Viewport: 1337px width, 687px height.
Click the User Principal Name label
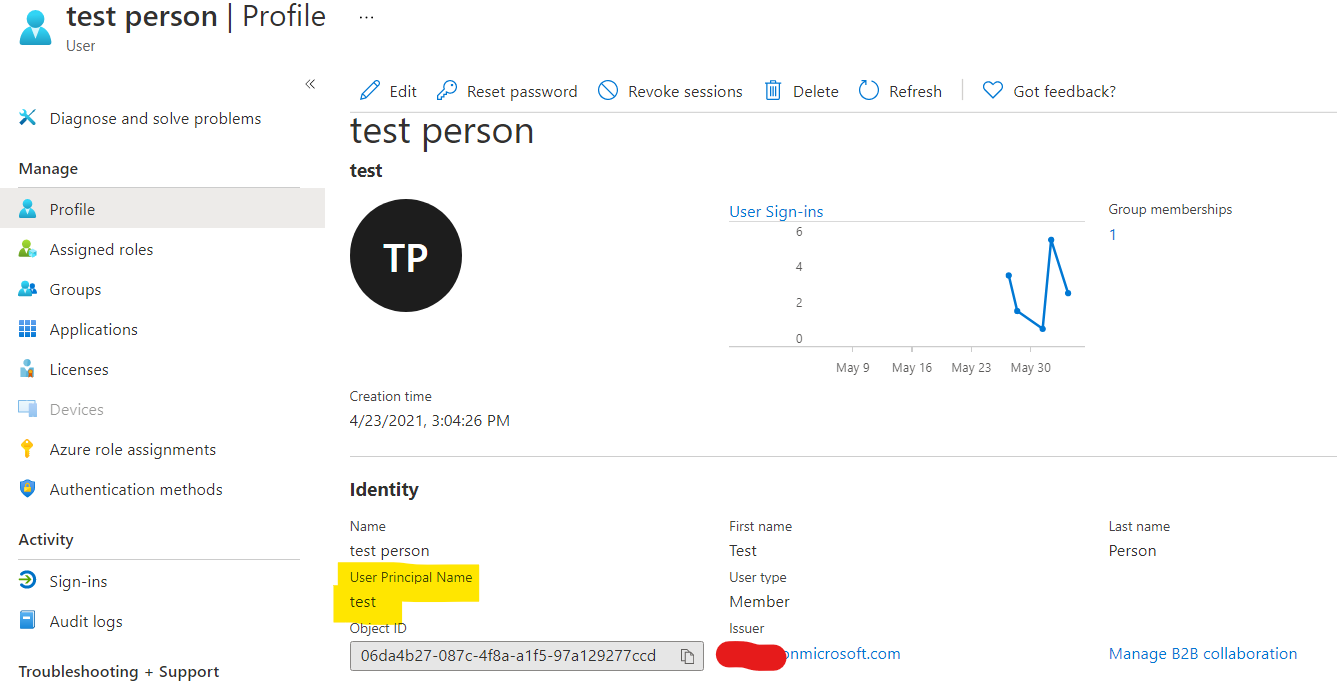pos(411,577)
